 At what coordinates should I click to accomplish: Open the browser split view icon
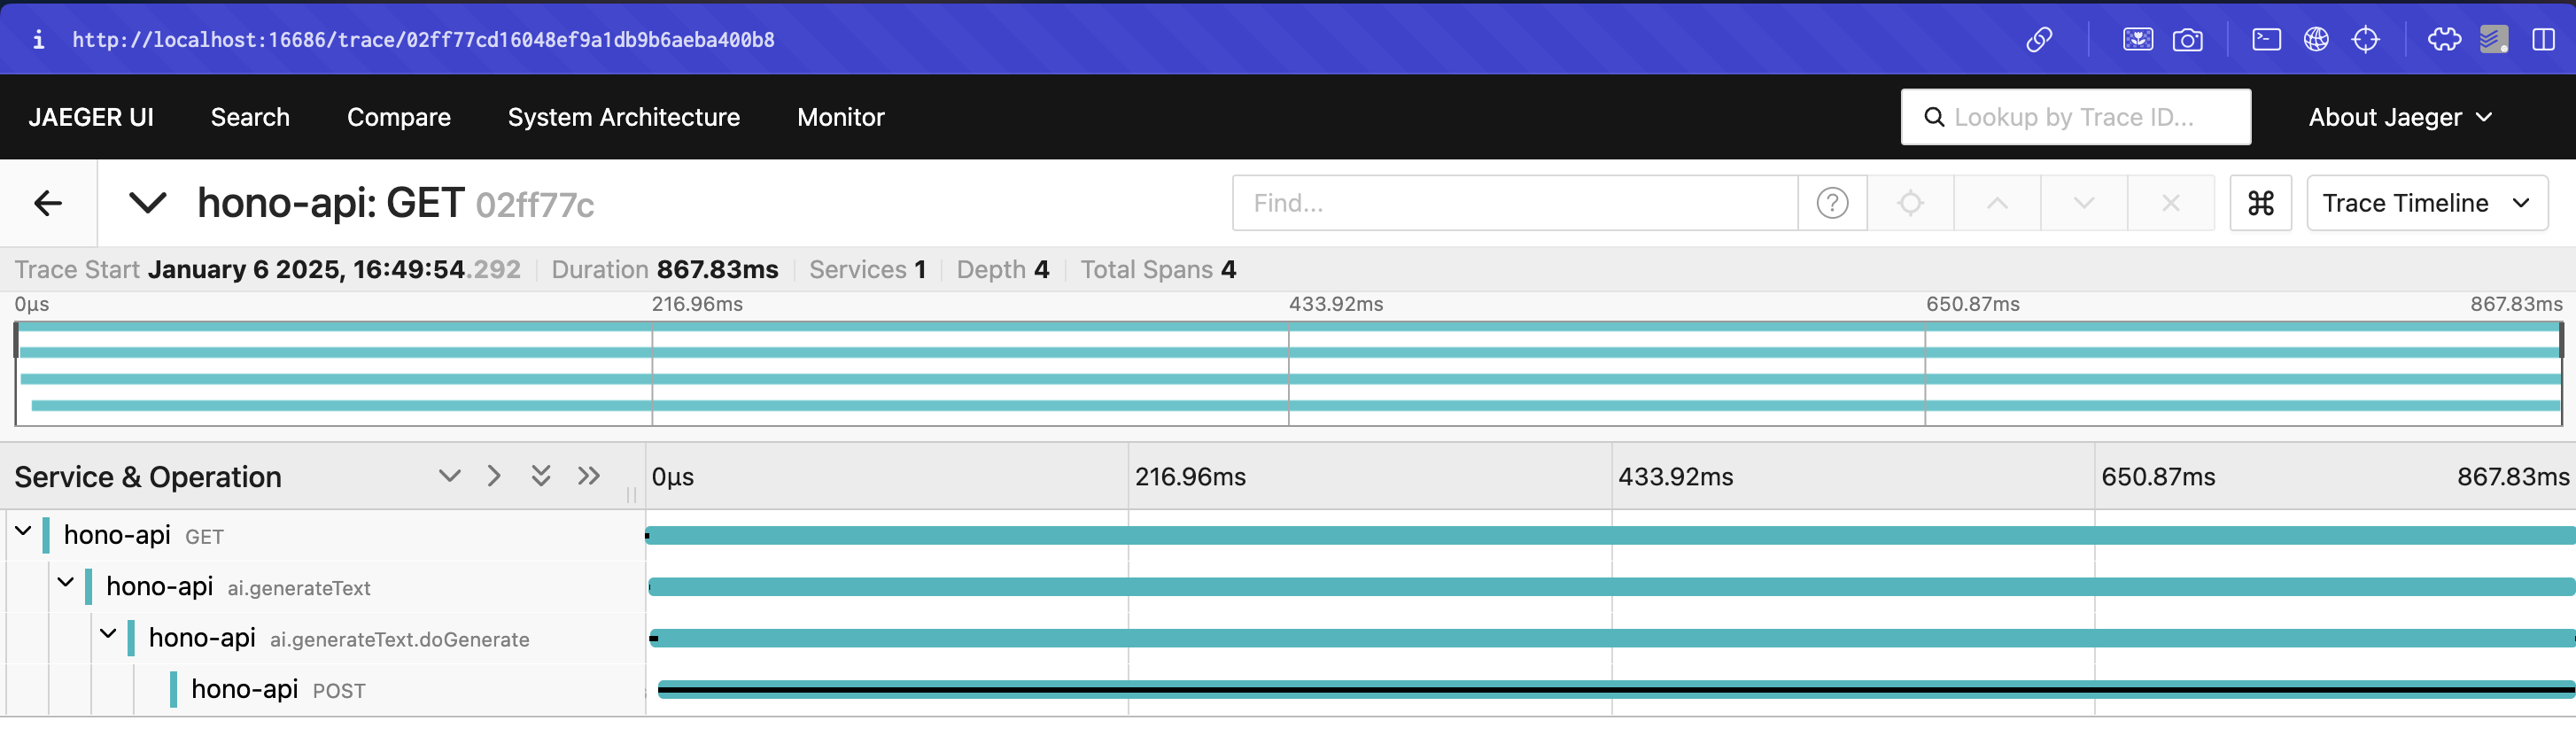2542,39
